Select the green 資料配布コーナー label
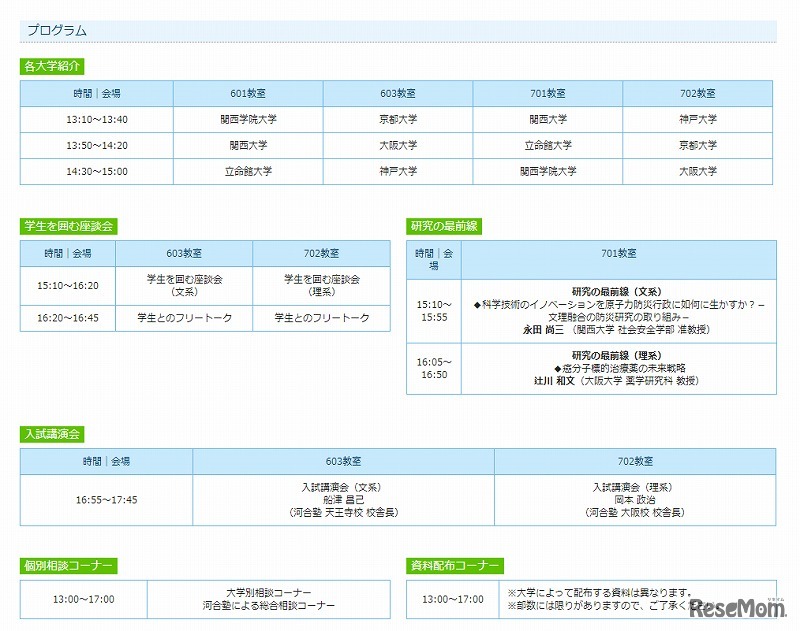Viewport: 800px width, 631px height. pos(455,566)
